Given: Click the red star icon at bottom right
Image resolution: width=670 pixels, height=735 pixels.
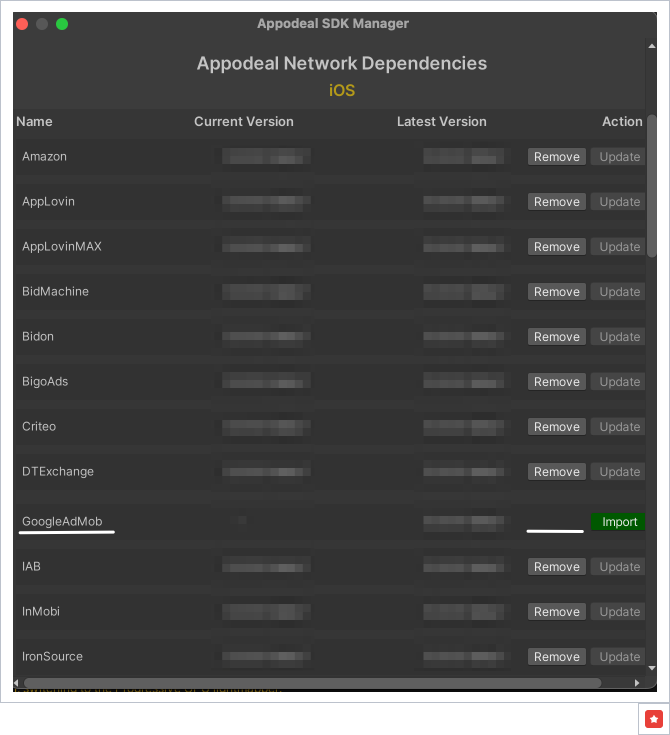Looking at the screenshot, I should click(x=654, y=718).
